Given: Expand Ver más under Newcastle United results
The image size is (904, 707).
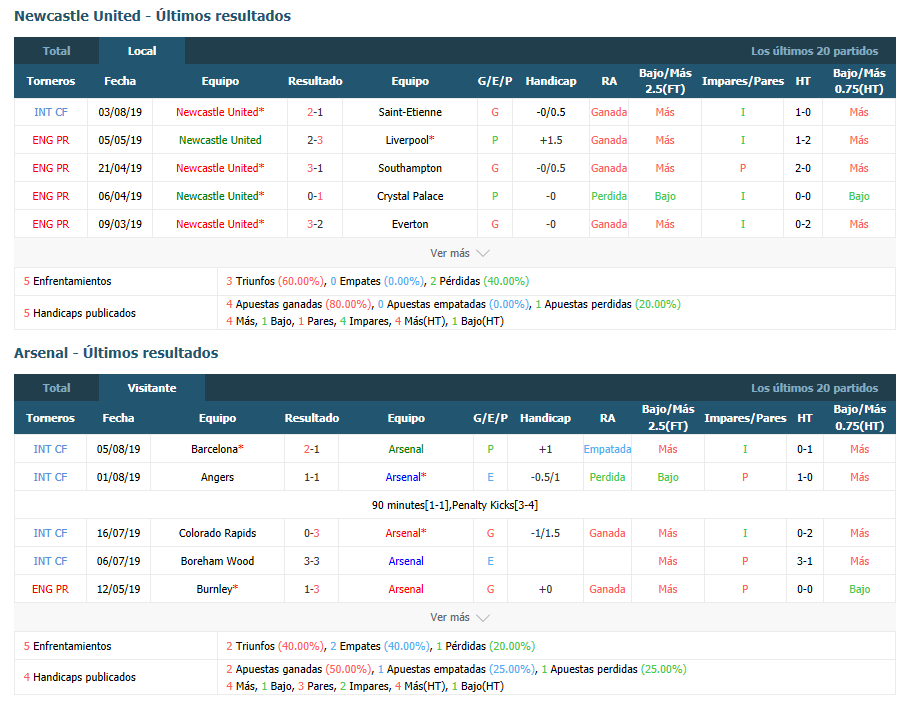Looking at the screenshot, I should click(459, 253).
